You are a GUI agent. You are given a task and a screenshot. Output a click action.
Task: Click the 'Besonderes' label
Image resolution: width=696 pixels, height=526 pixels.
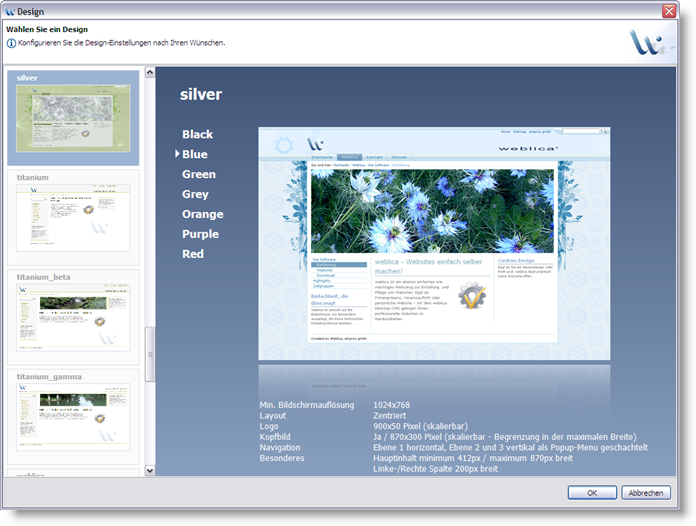tap(282, 458)
